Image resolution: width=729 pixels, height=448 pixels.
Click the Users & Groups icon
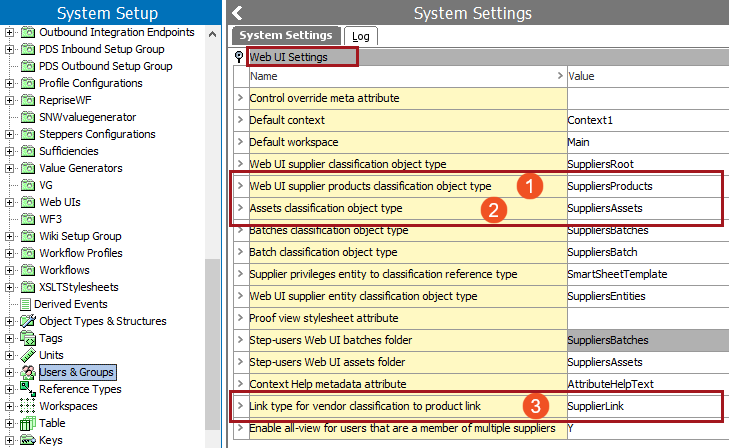(x=27, y=372)
